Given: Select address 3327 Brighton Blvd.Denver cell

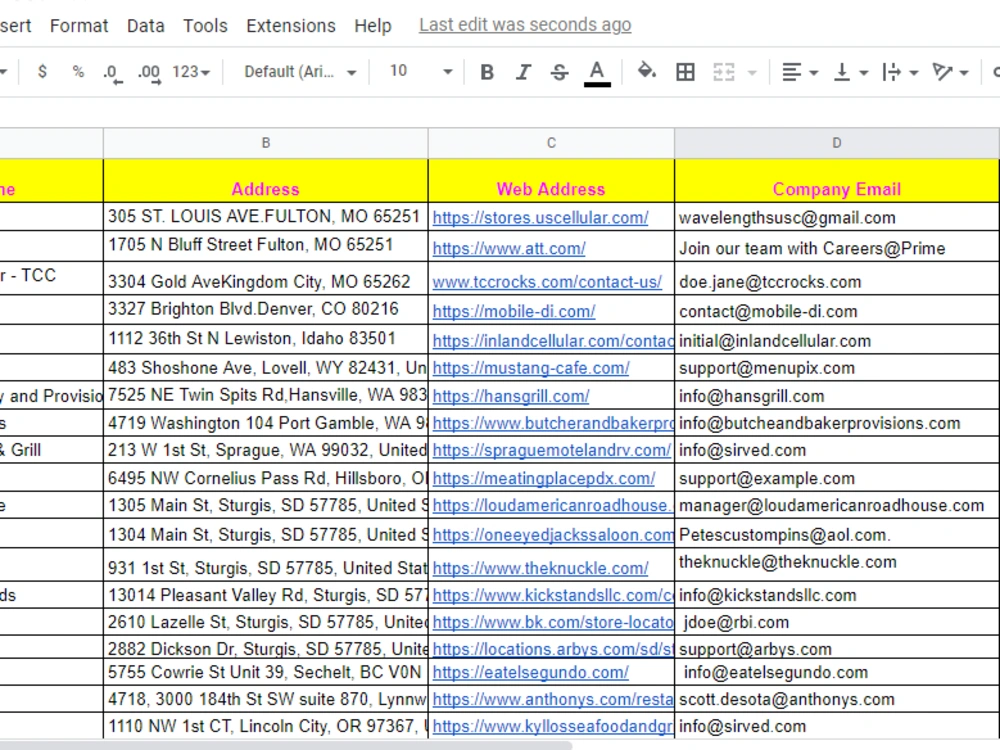Looking at the screenshot, I should [265, 310].
